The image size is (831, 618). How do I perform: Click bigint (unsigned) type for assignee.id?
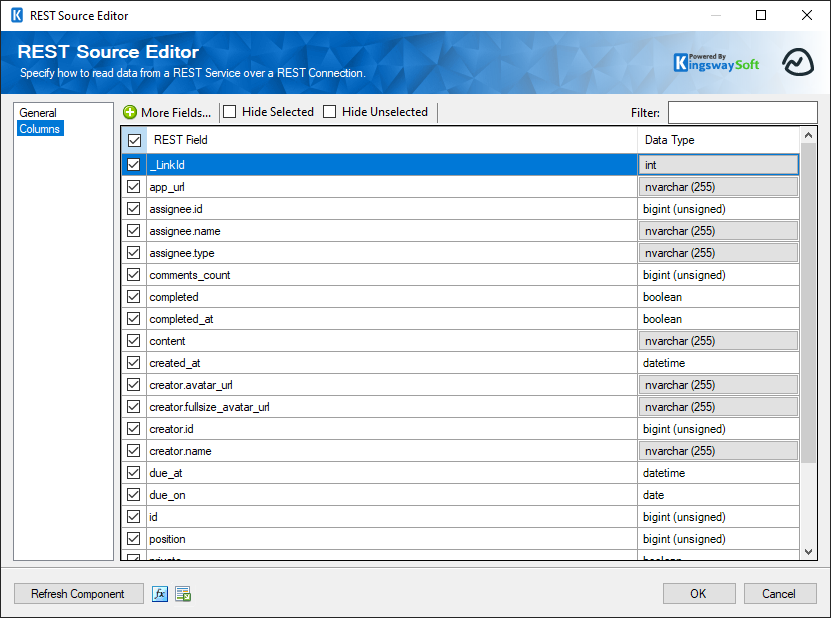click(x=684, y=209)
